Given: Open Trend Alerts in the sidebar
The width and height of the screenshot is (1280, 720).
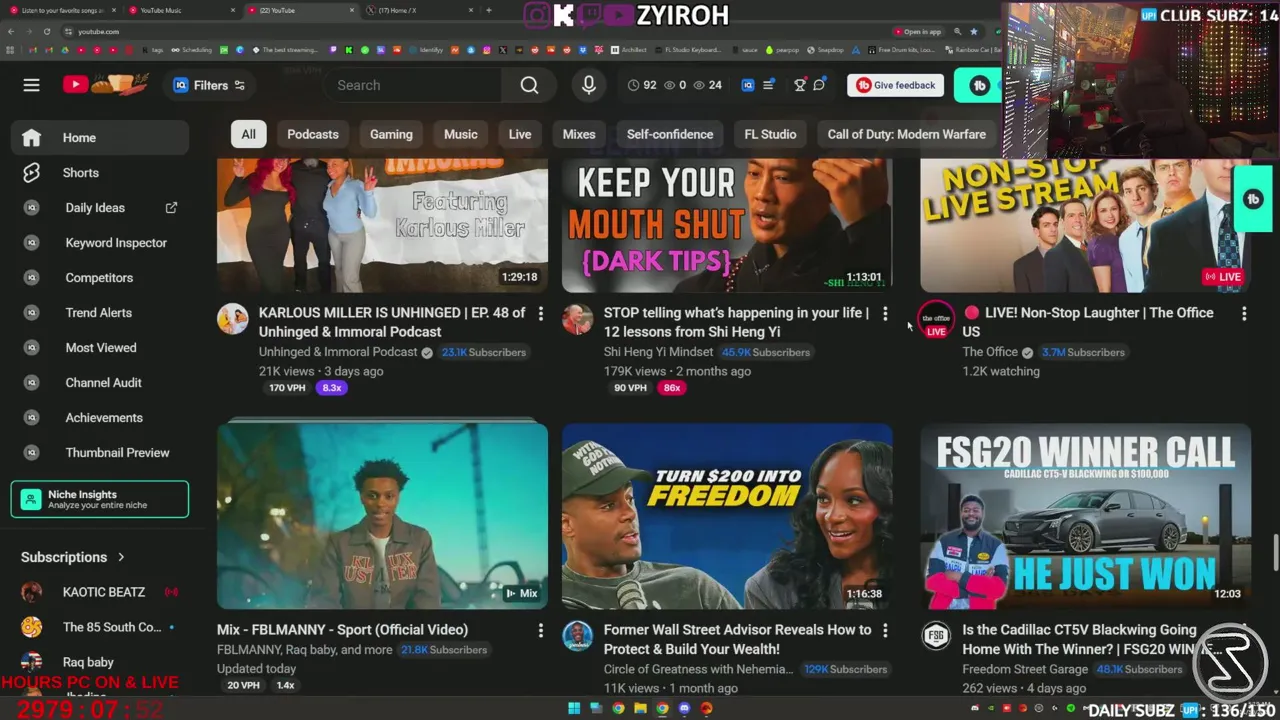Looking at the screenshot, I should (x=100, y=313).
